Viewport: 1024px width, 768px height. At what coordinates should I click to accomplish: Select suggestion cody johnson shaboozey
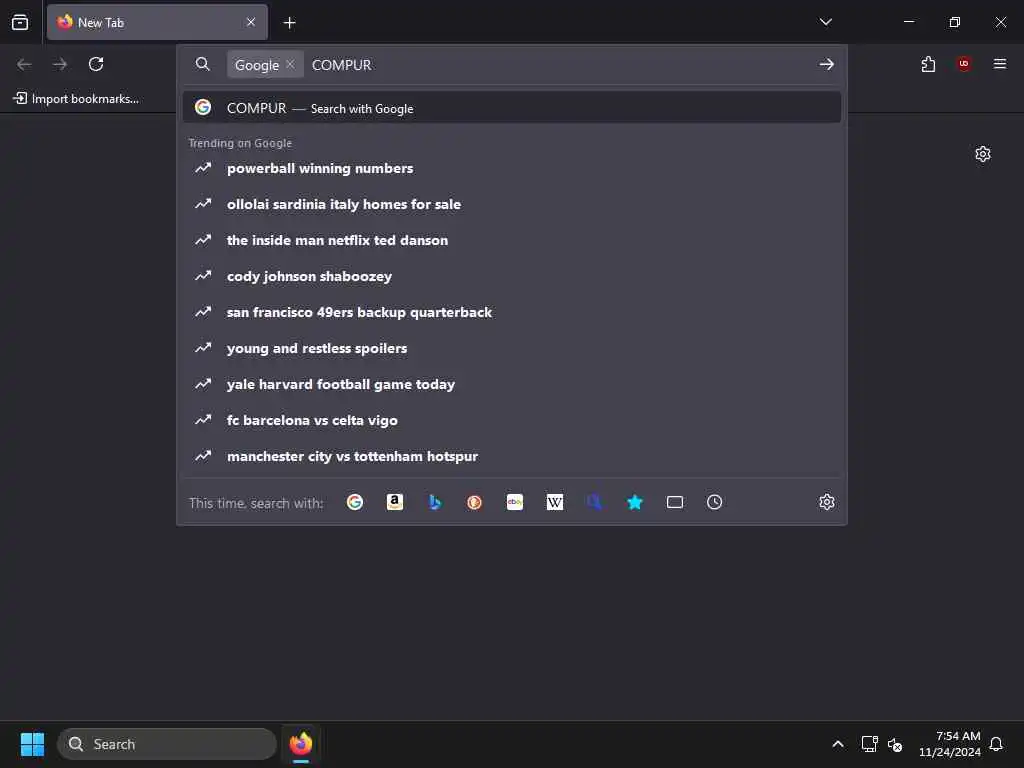(512, 276)
